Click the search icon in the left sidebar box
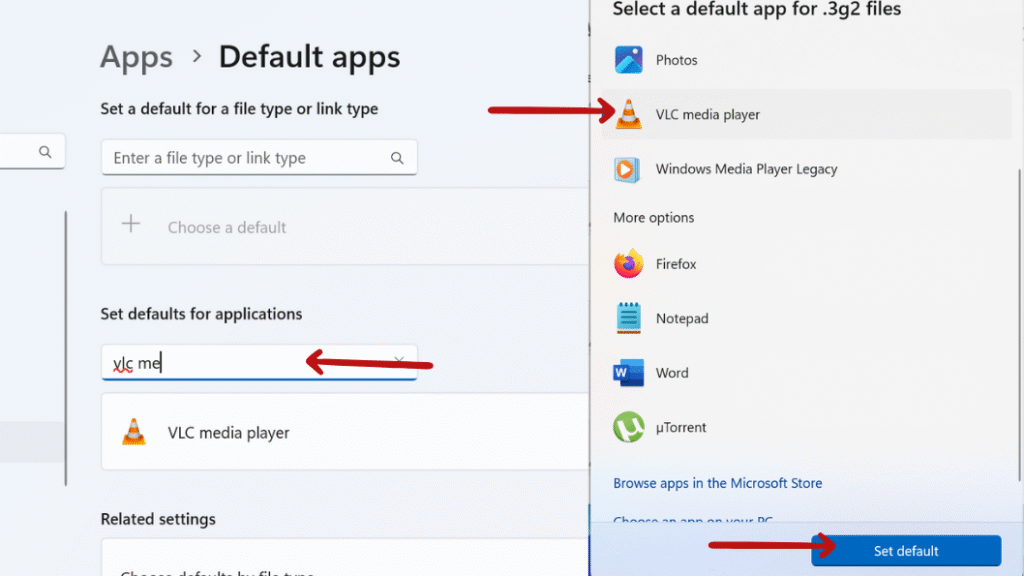The width and height of the screenshot is (1024, 576). tap(45, 152)
